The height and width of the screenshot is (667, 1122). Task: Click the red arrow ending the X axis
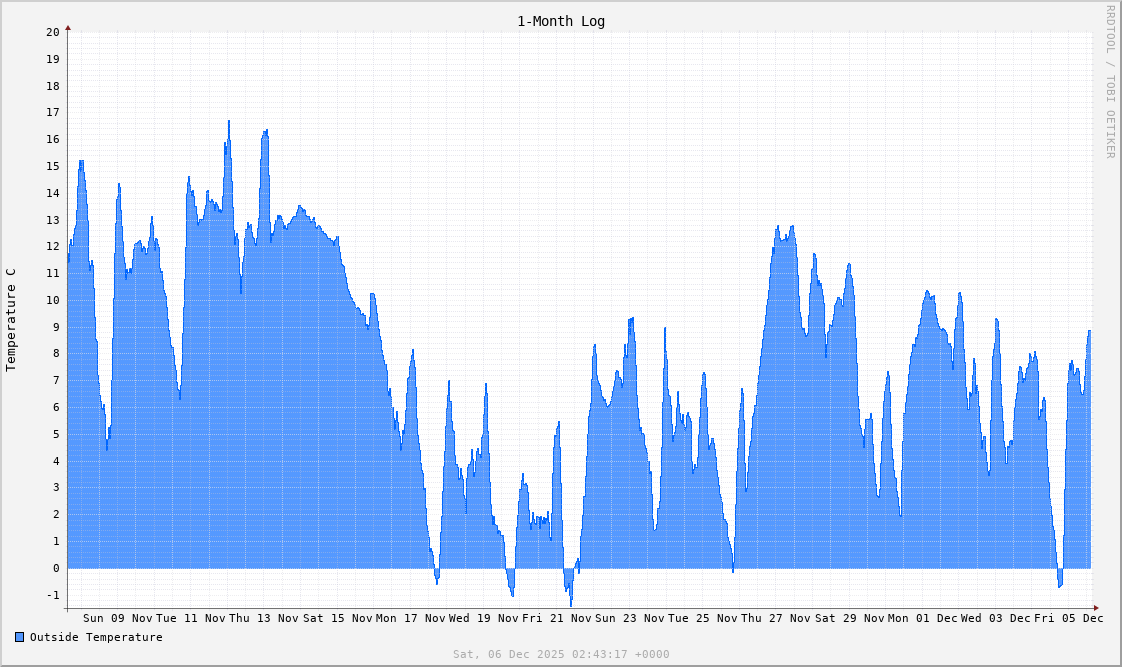(x=1096, y=608)
